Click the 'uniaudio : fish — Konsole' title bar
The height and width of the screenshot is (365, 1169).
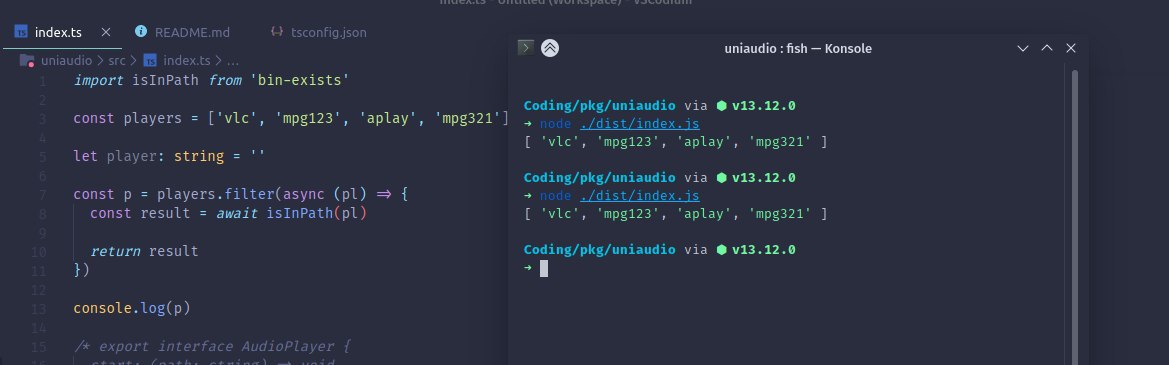[798, 48]
